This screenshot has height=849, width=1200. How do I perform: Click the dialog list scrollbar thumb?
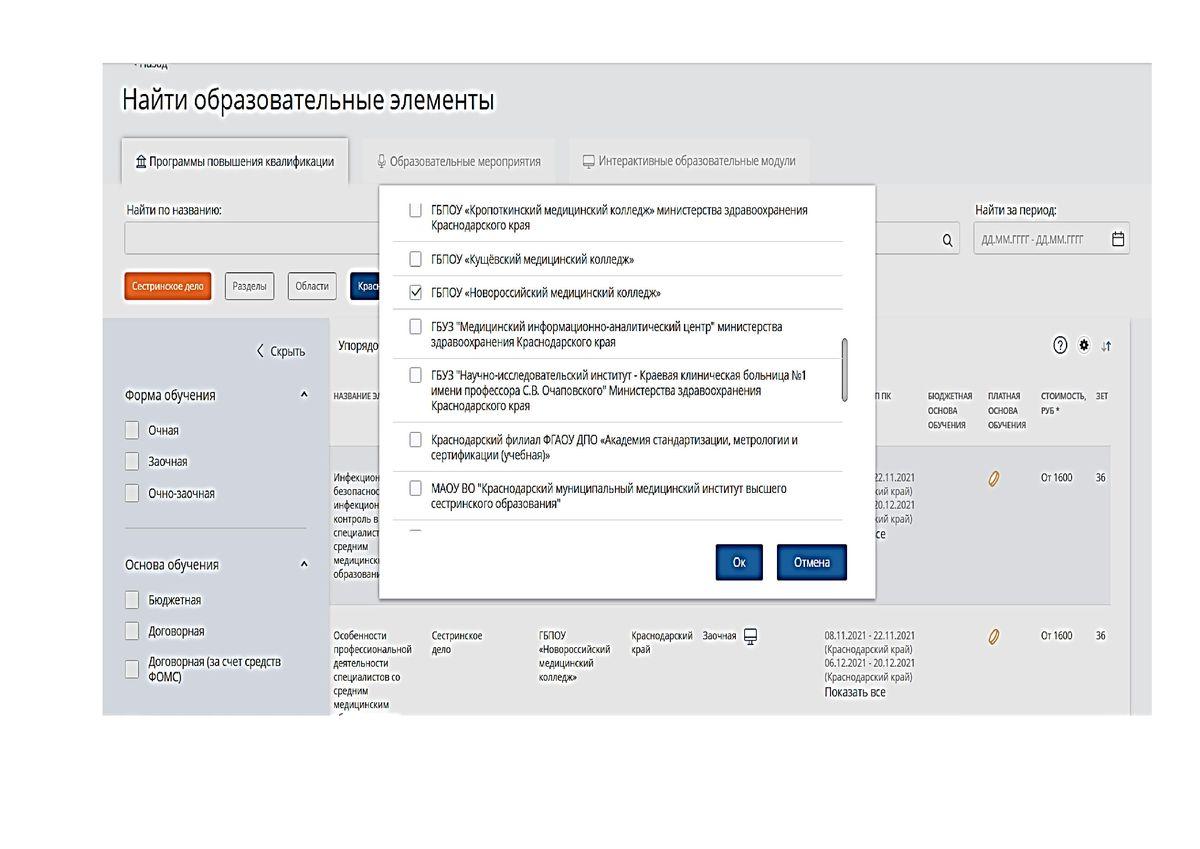[845, 369]
